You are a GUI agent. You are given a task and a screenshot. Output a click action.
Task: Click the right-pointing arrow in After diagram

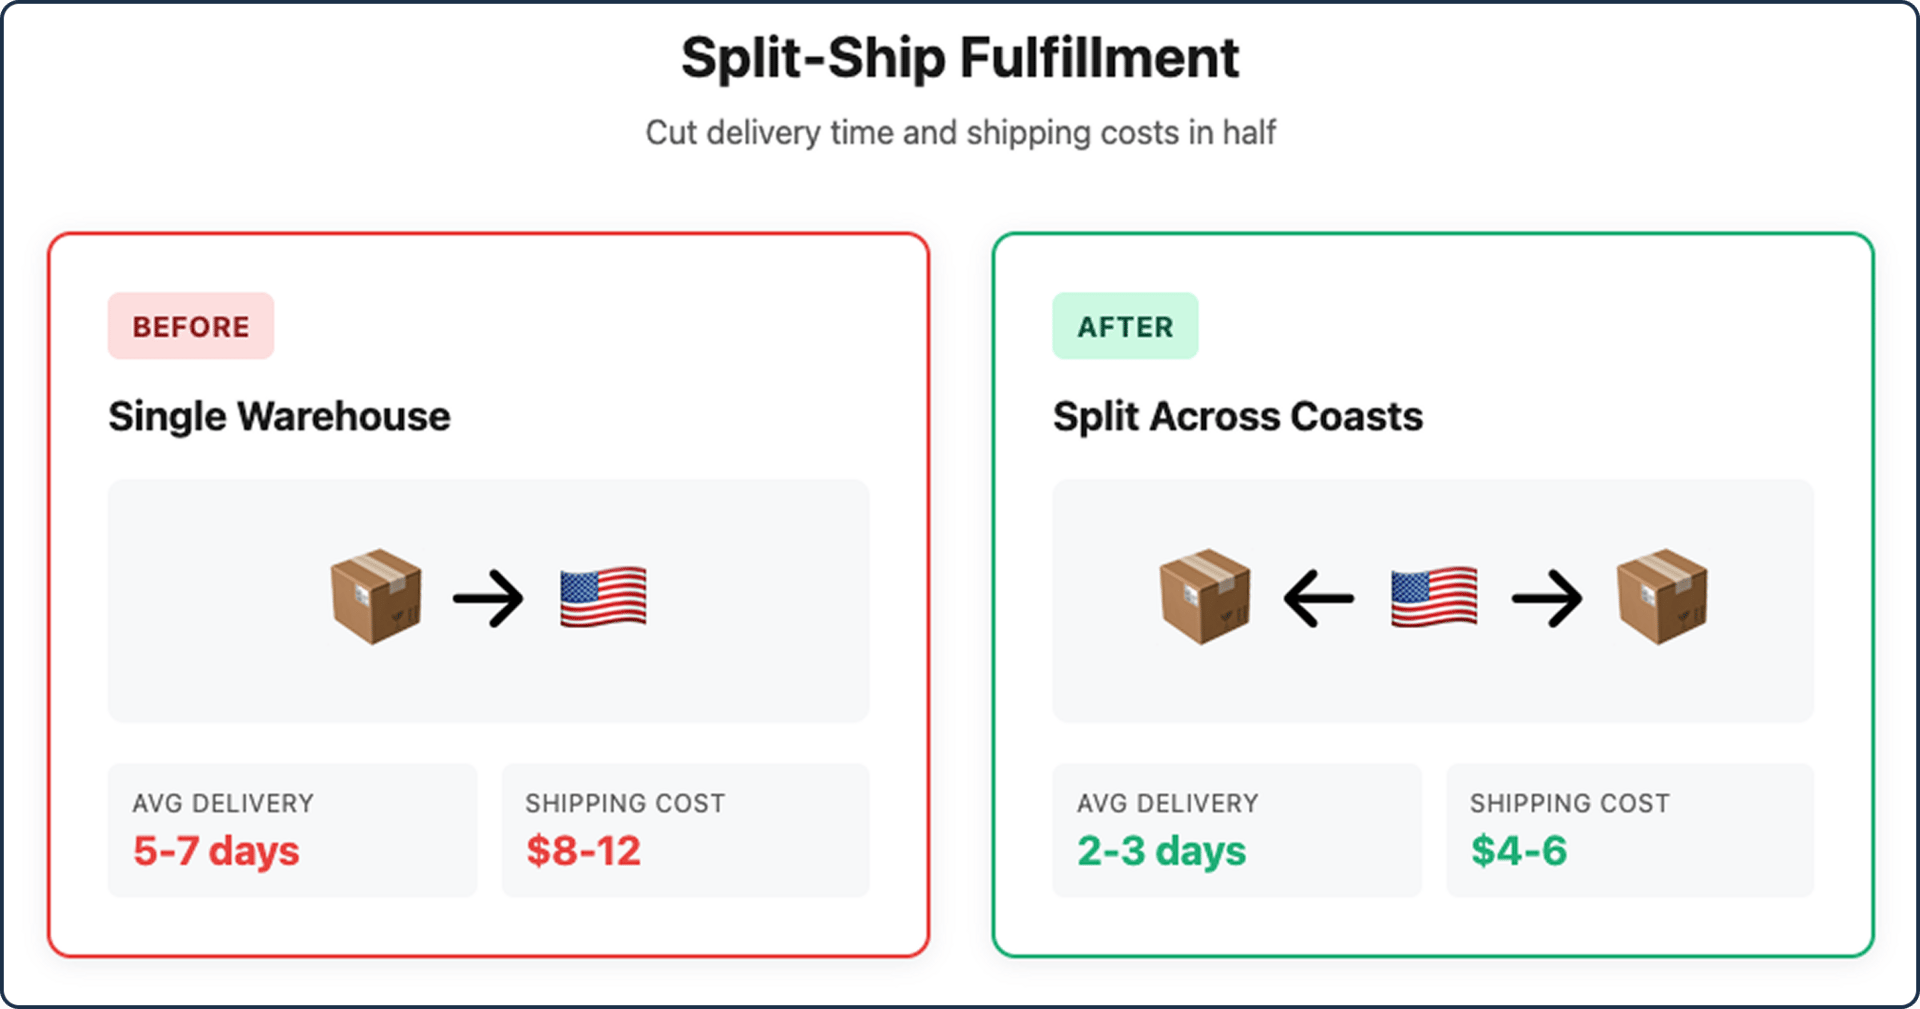1547,599
